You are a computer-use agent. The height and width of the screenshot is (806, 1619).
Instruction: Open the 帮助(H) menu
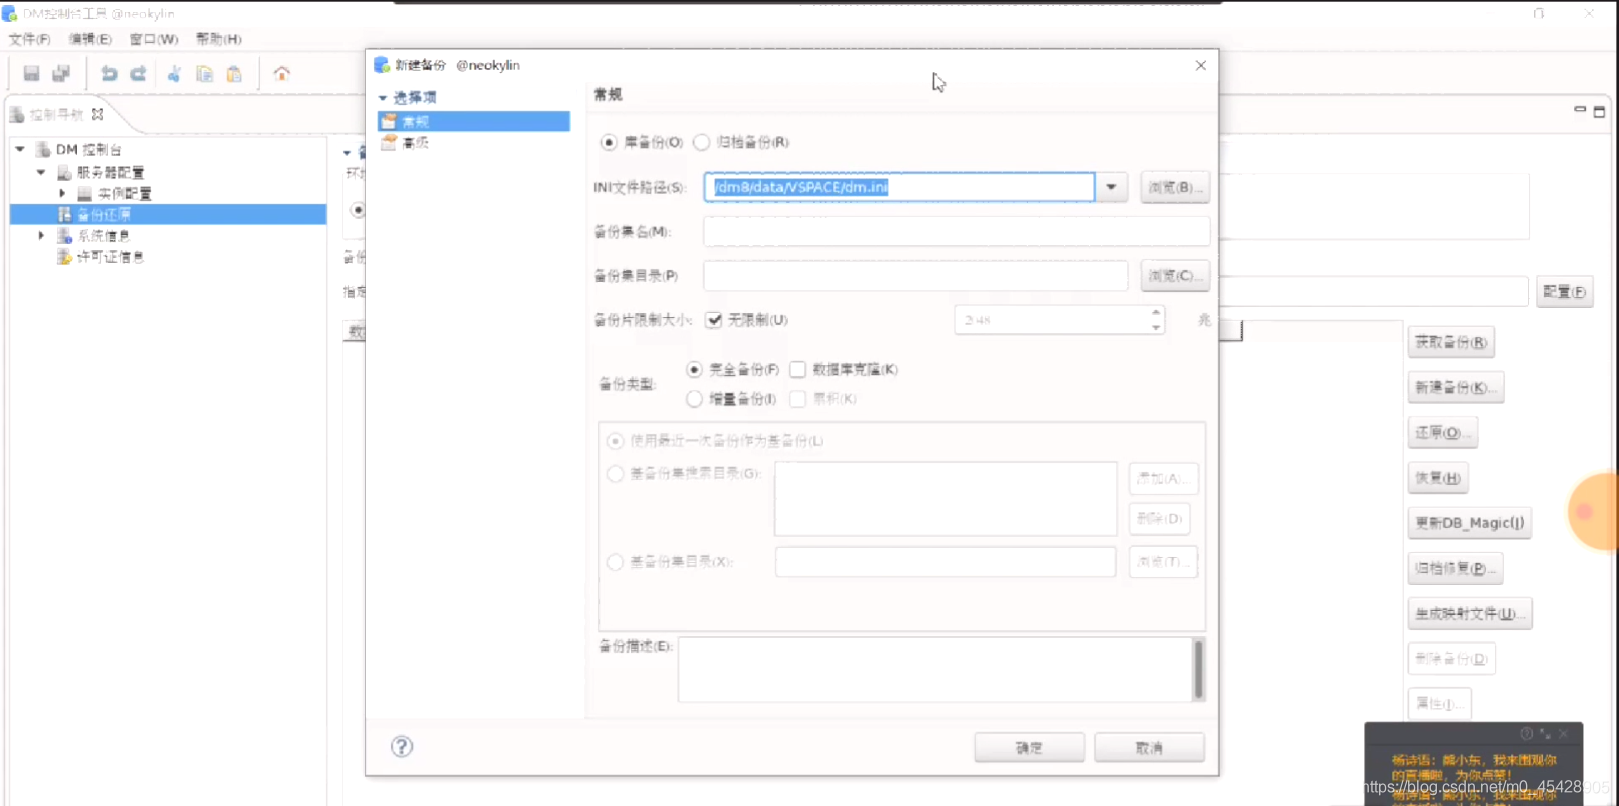[x=218, y=39]
